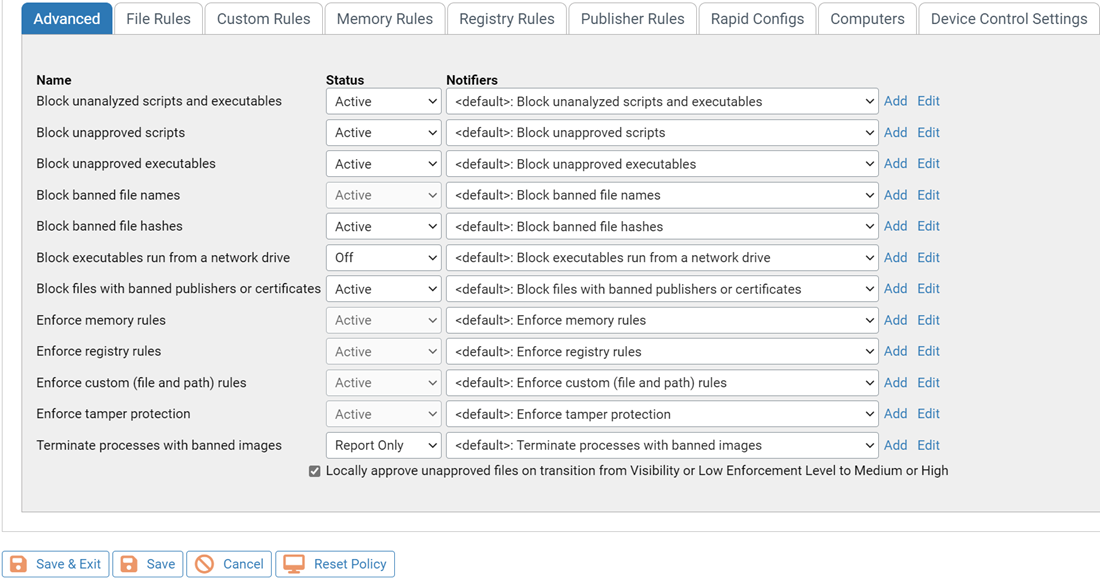Open the Registry Rules tab
This screenshot has height=578, width=1100.
click(506, 18)
